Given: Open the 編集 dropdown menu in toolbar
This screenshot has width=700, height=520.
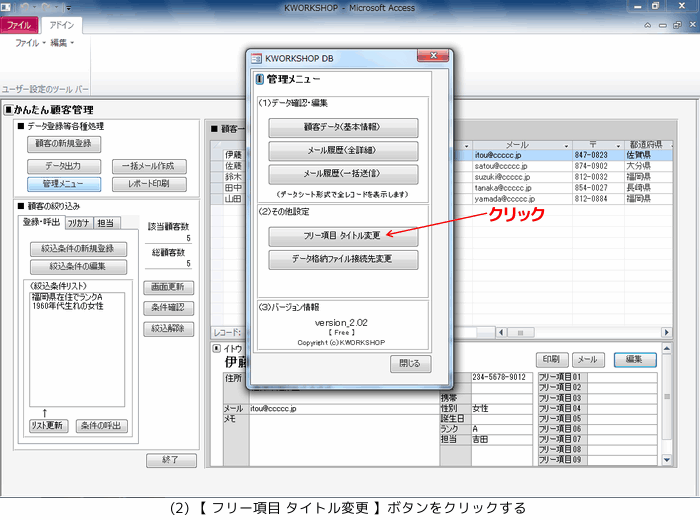Looking at the screenshot, I should [x=62, y=43].
